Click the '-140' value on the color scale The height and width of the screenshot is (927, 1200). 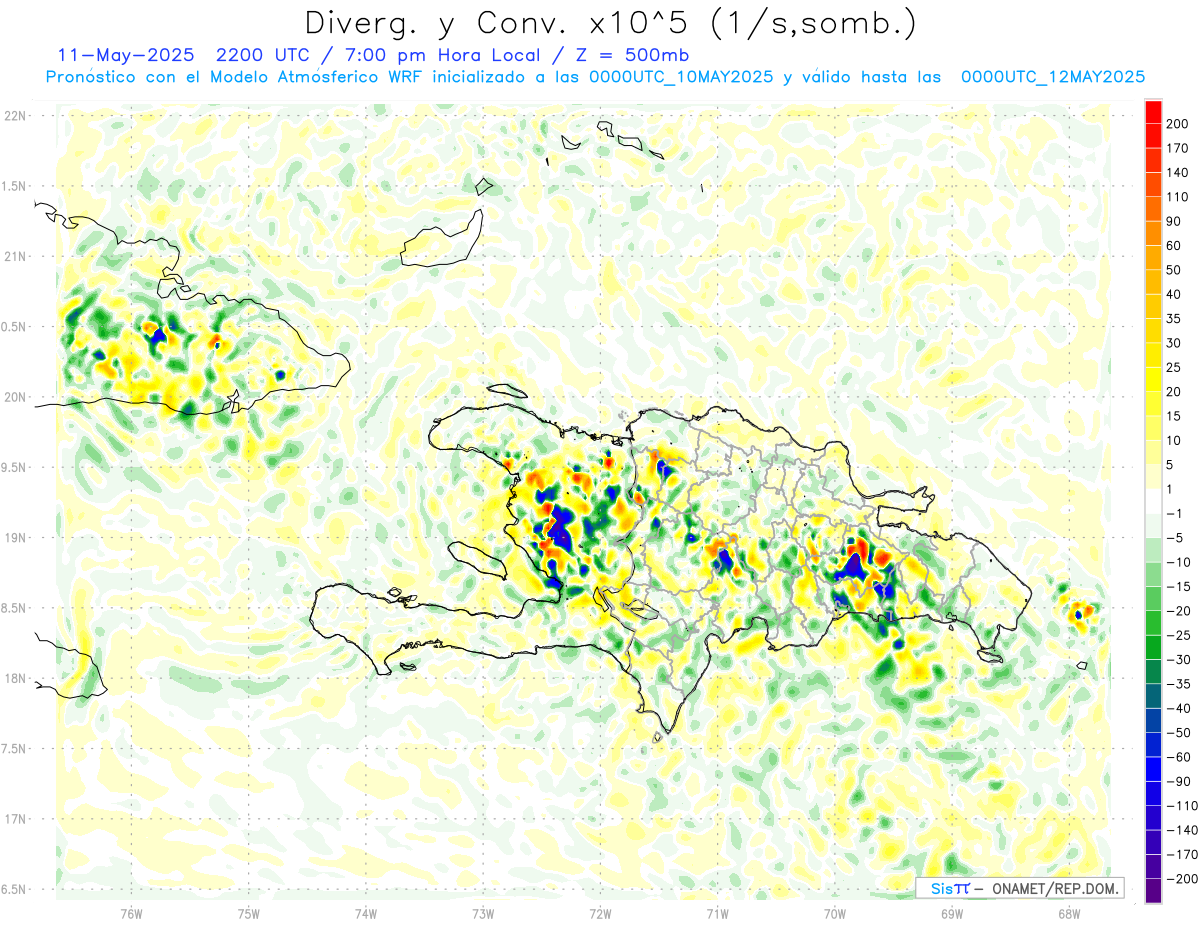tap(1181, 830)
